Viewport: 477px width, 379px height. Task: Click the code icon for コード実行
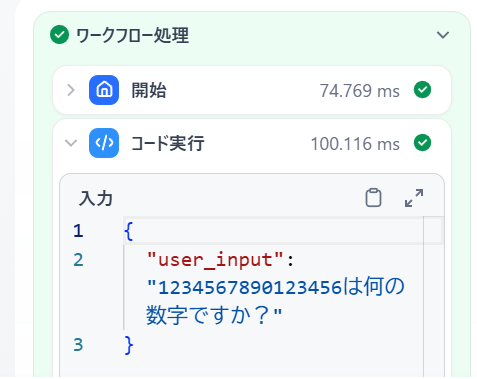104,143
